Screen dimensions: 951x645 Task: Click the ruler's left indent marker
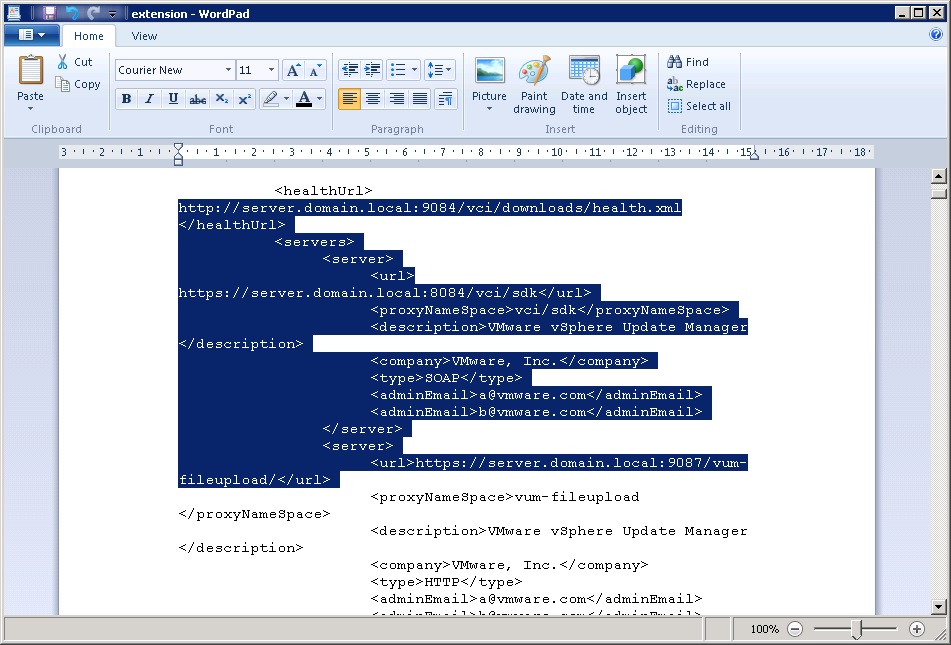point(178,161)
